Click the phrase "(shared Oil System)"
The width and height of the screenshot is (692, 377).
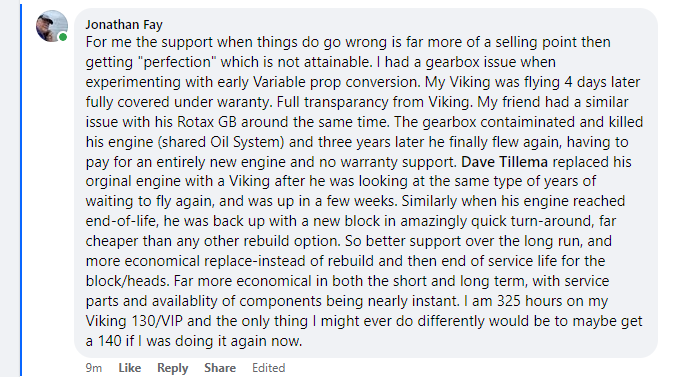coord(221,142)
